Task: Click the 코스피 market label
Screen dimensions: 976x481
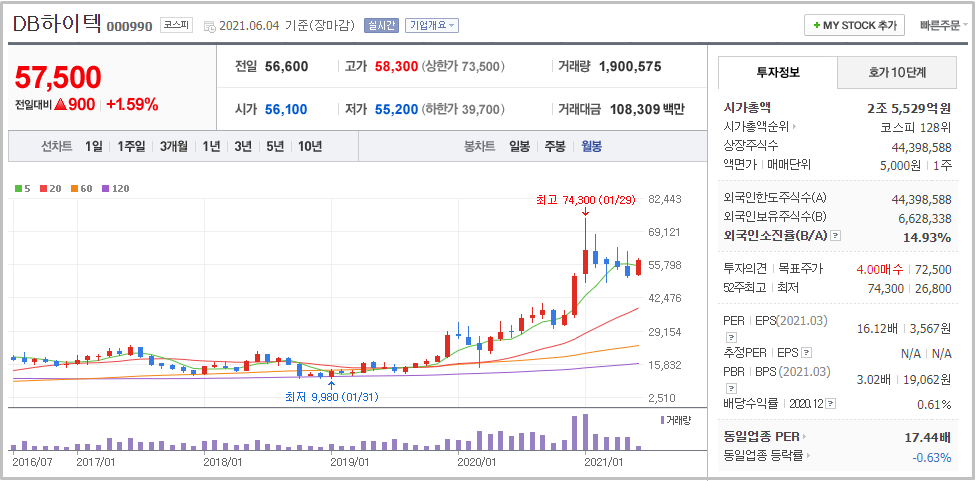Action: [x=177, y=26]
